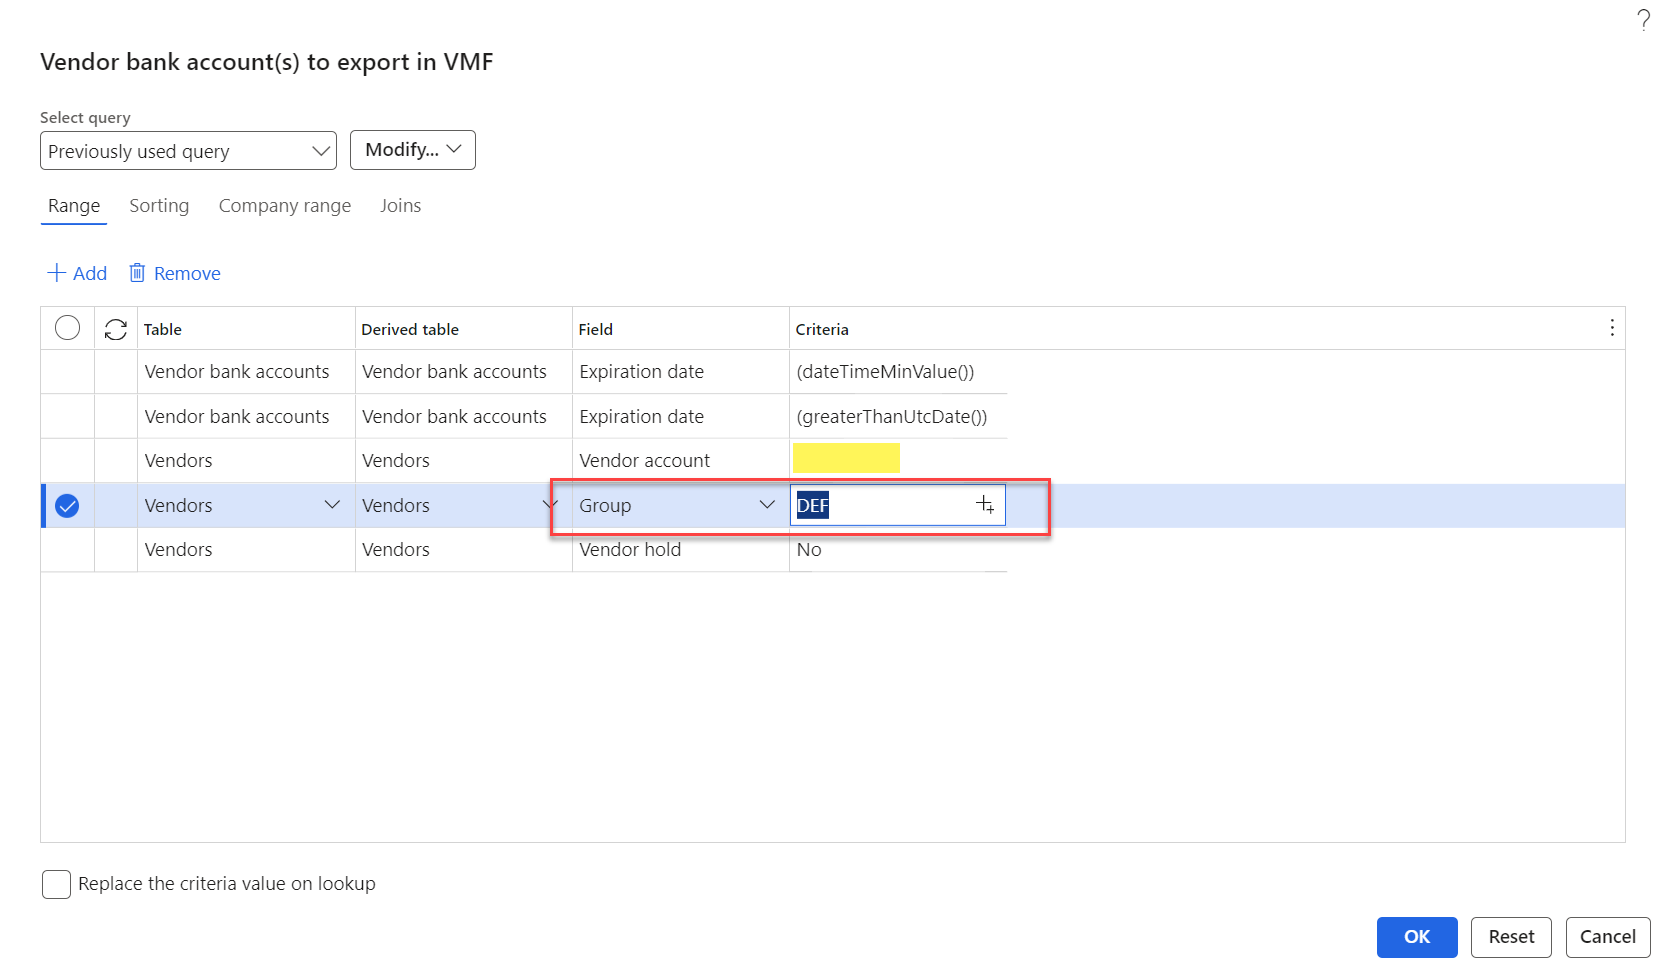Toggle the select-all circle in grid header
The height and width of the screenshot is (980, 1674).
click(x=67, y=328)
